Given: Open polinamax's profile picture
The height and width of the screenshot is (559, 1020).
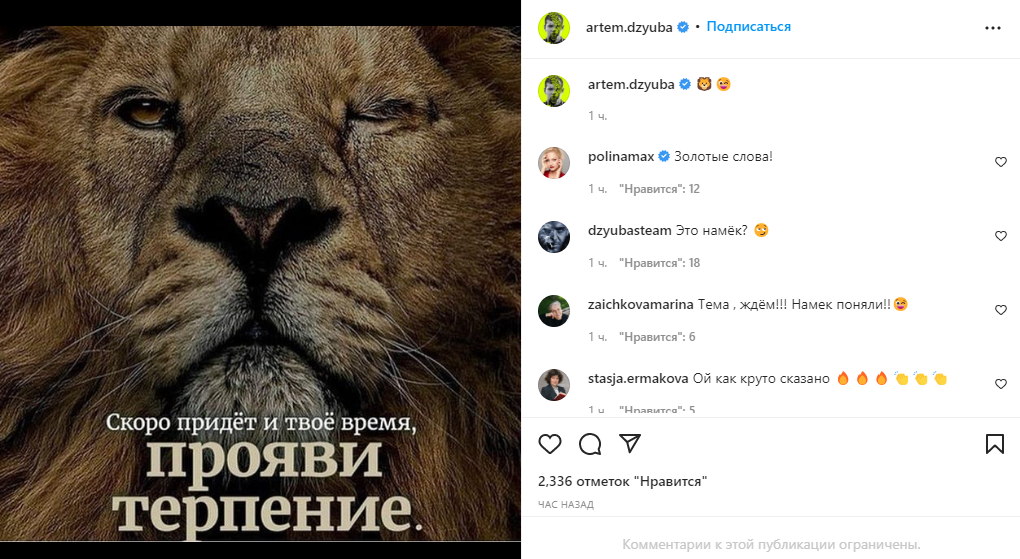Looking at the screenshot, I should [554, 163].
